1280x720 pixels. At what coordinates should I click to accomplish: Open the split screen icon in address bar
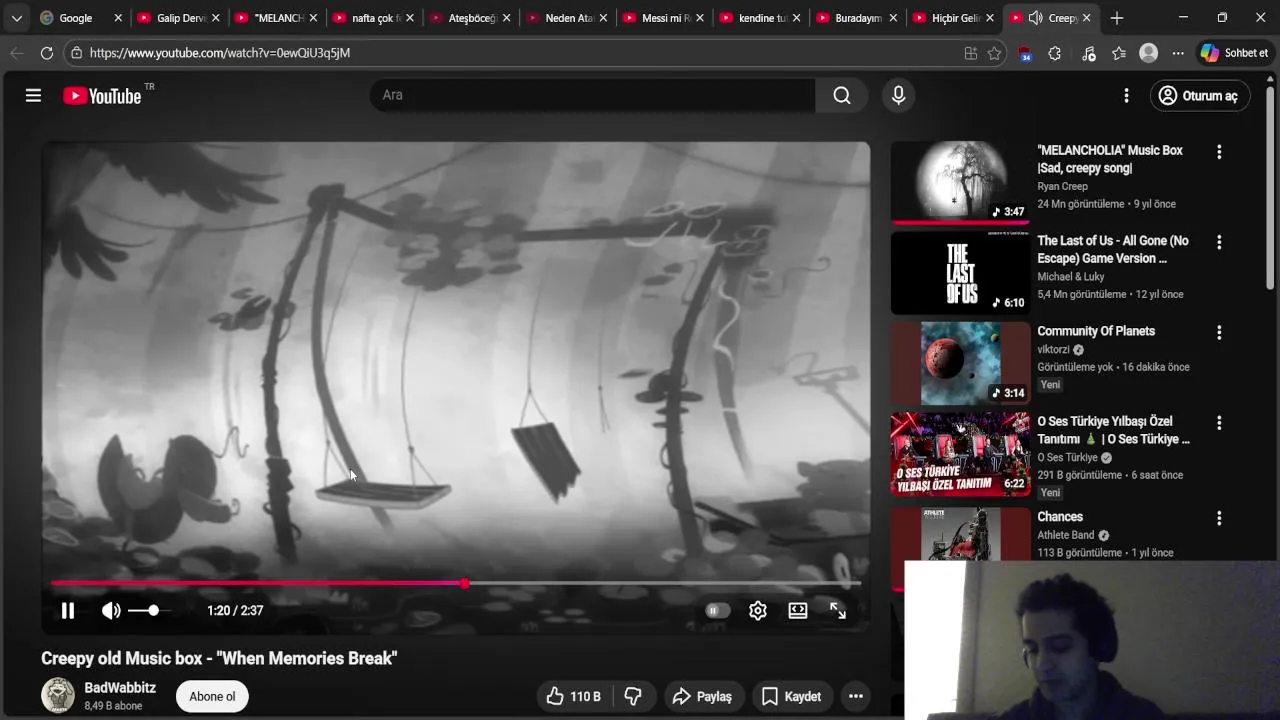pyautogui.click(x=970, y=53)
